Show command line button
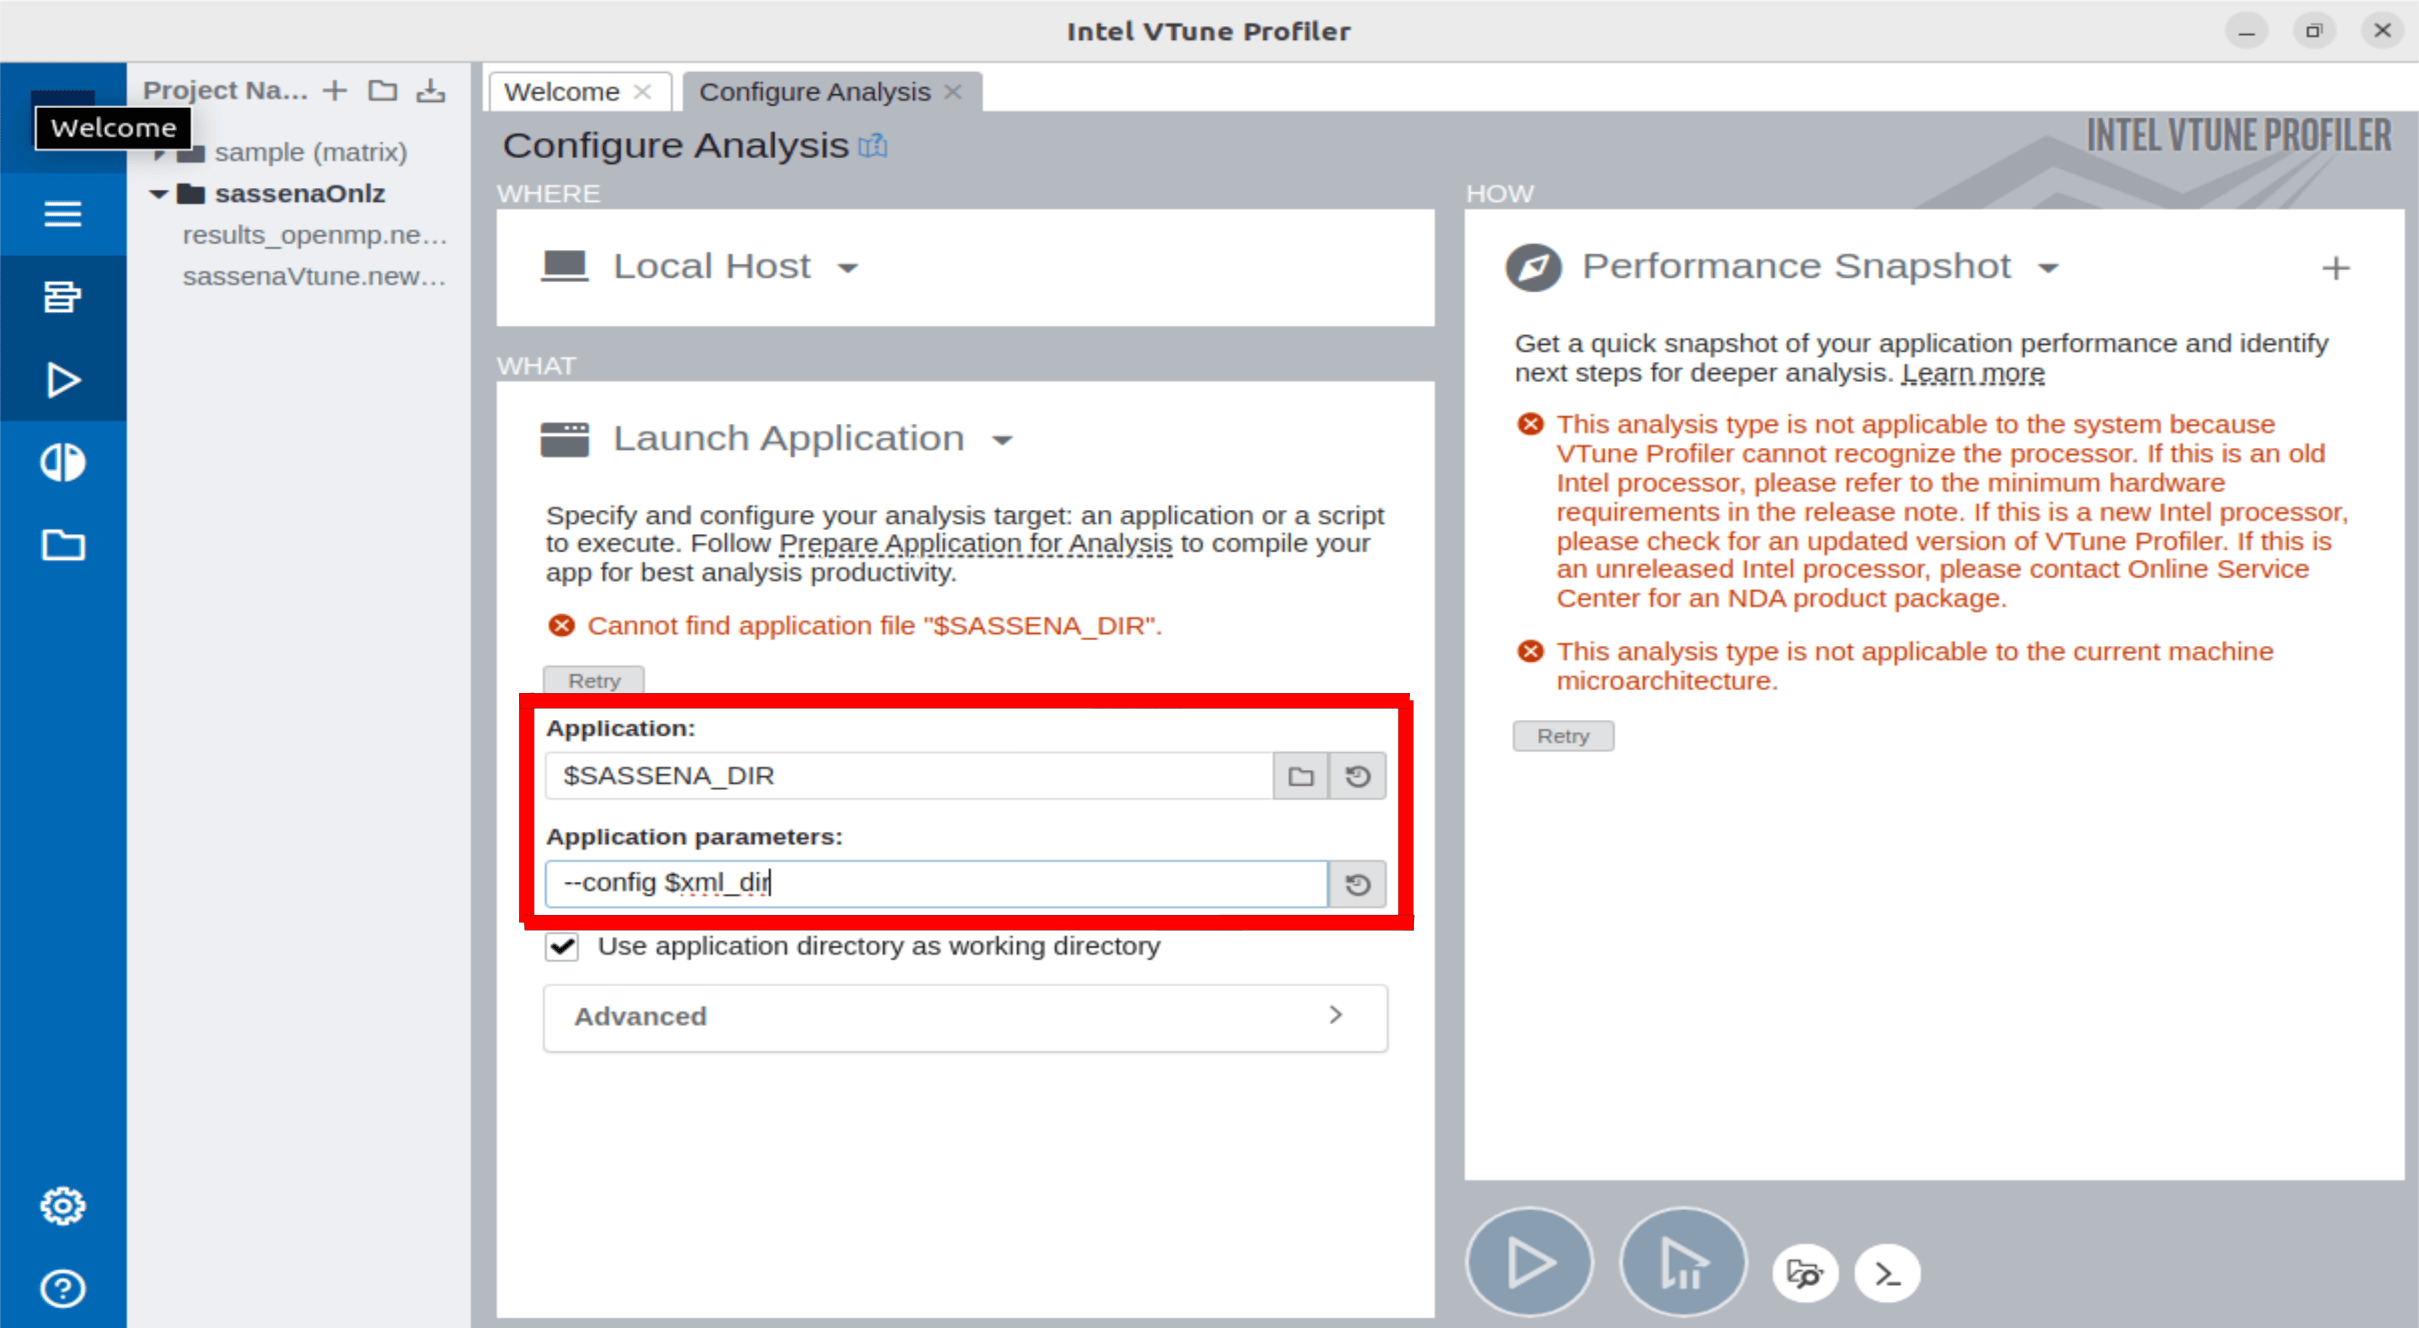Viewport: 2419px width, 1328px height. (x=1887, y=1274)
